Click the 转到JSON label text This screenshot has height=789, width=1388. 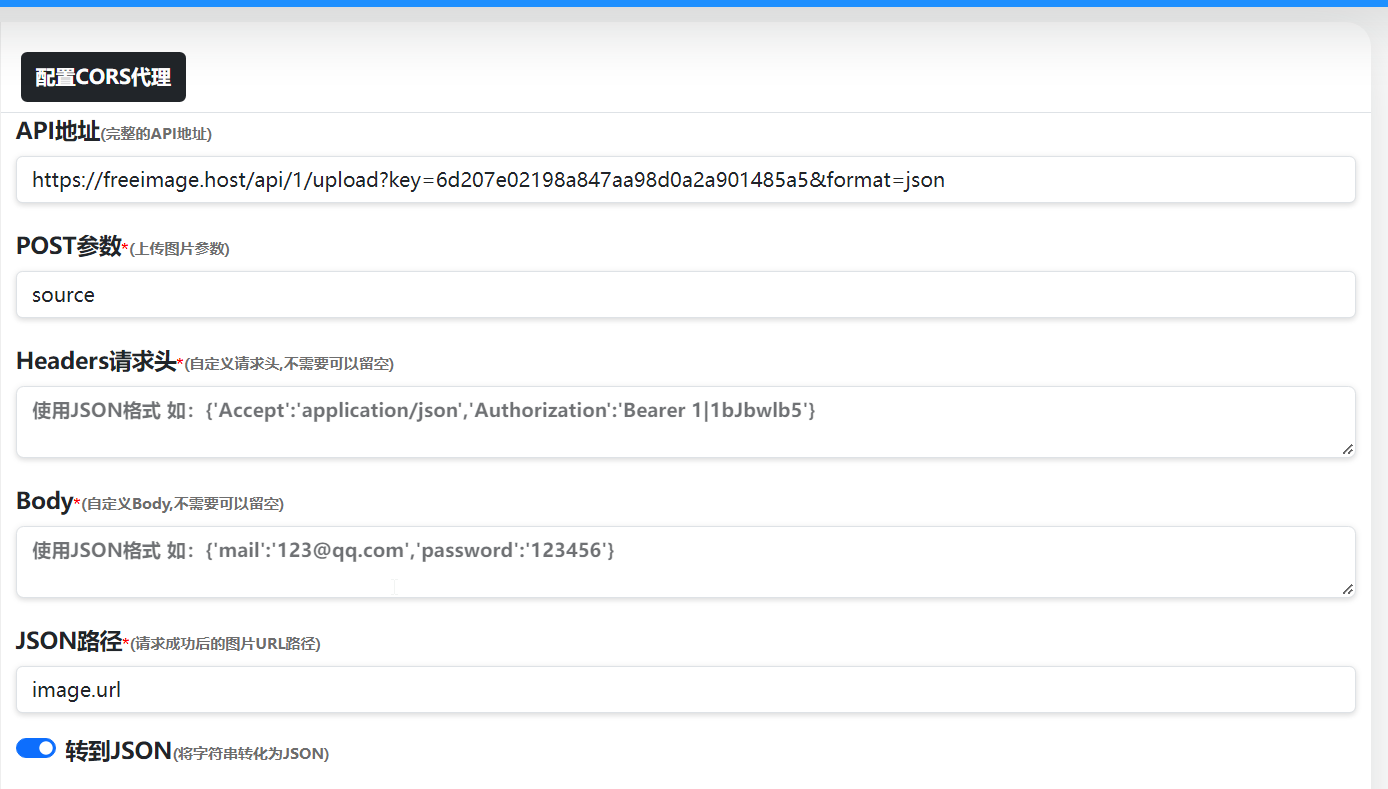118,750
